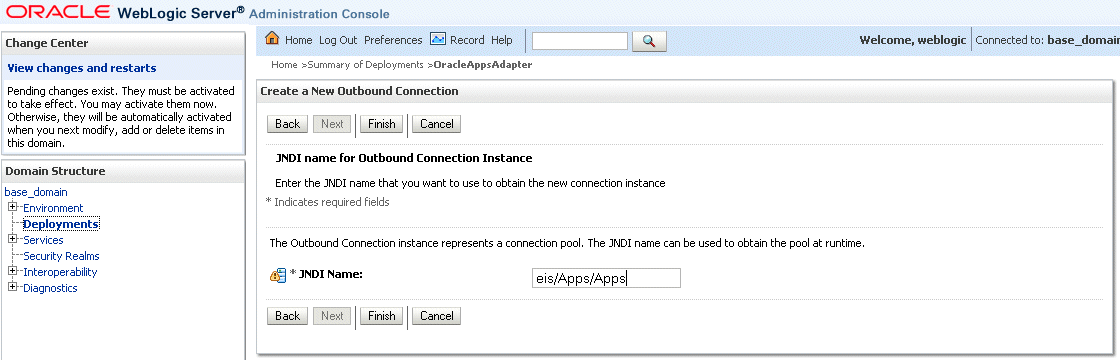The height and width of the screenshot is (360, 1120).
Task: Select Security Realms in Domain Structure
Action: pos(61,256)
